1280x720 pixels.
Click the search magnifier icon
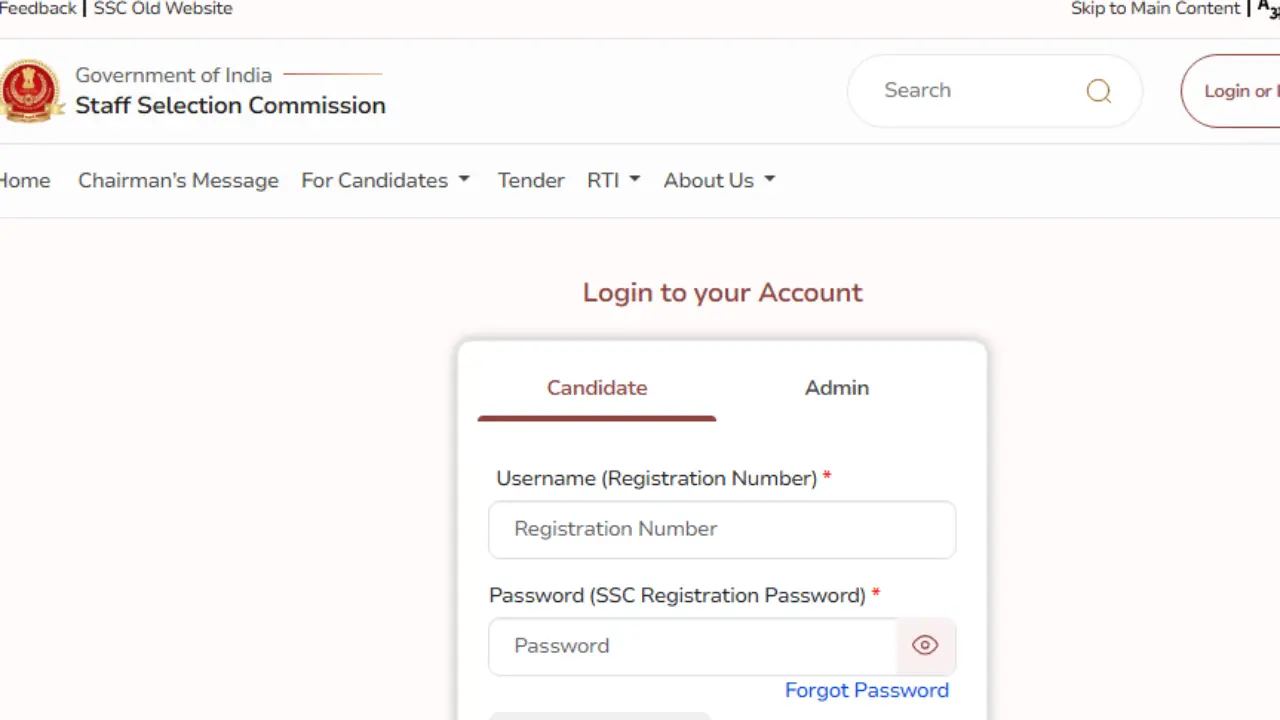tap(1098, 91)
